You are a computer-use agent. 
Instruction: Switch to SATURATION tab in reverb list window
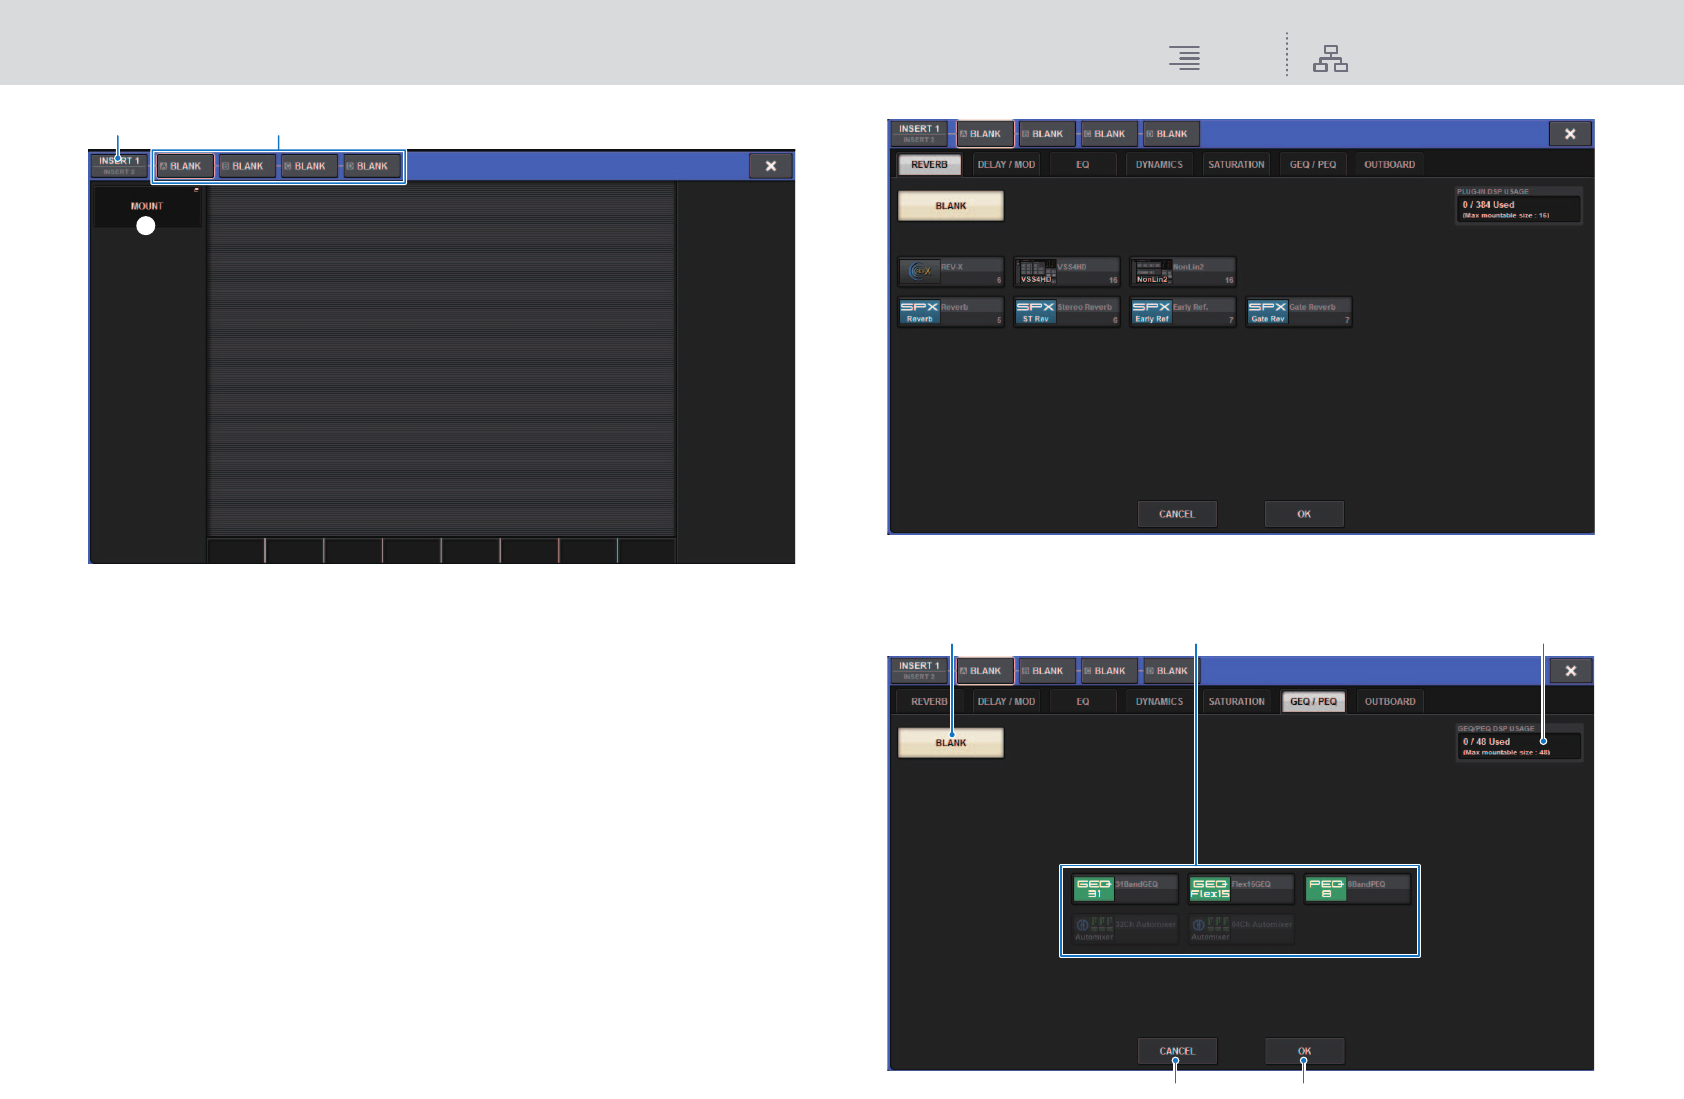click(x=1236, y=165)
